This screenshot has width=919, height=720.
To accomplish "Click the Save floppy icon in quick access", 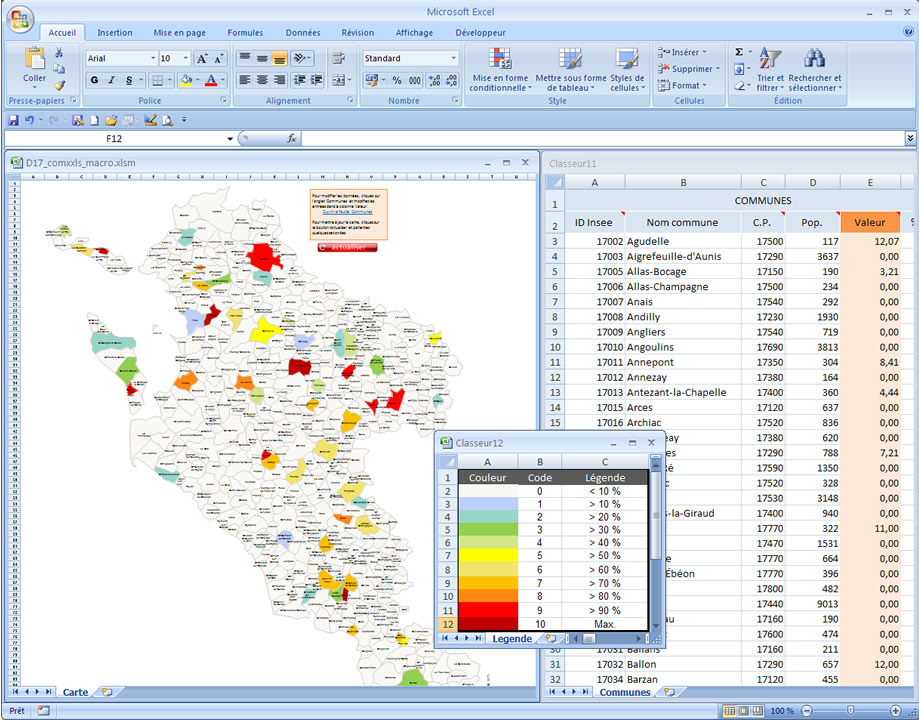I will 13,120.
